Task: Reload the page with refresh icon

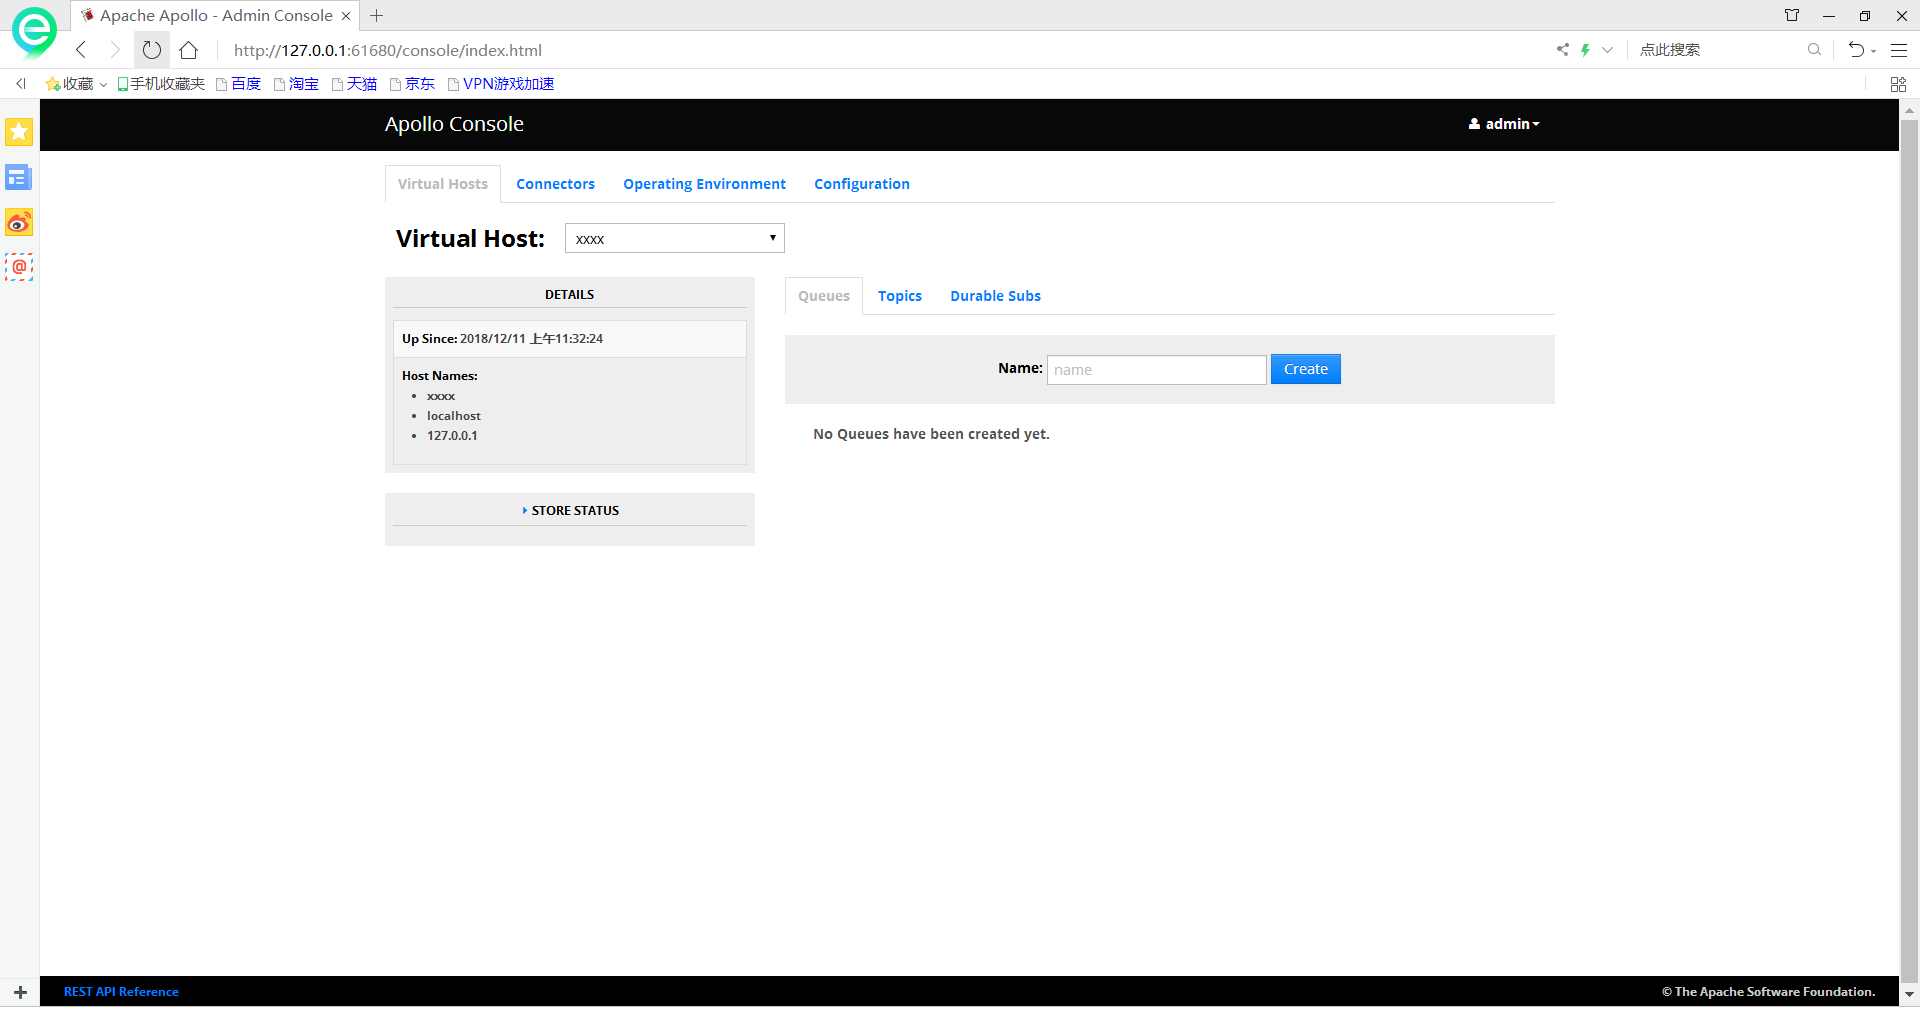Action: click(x=151, y=50)
